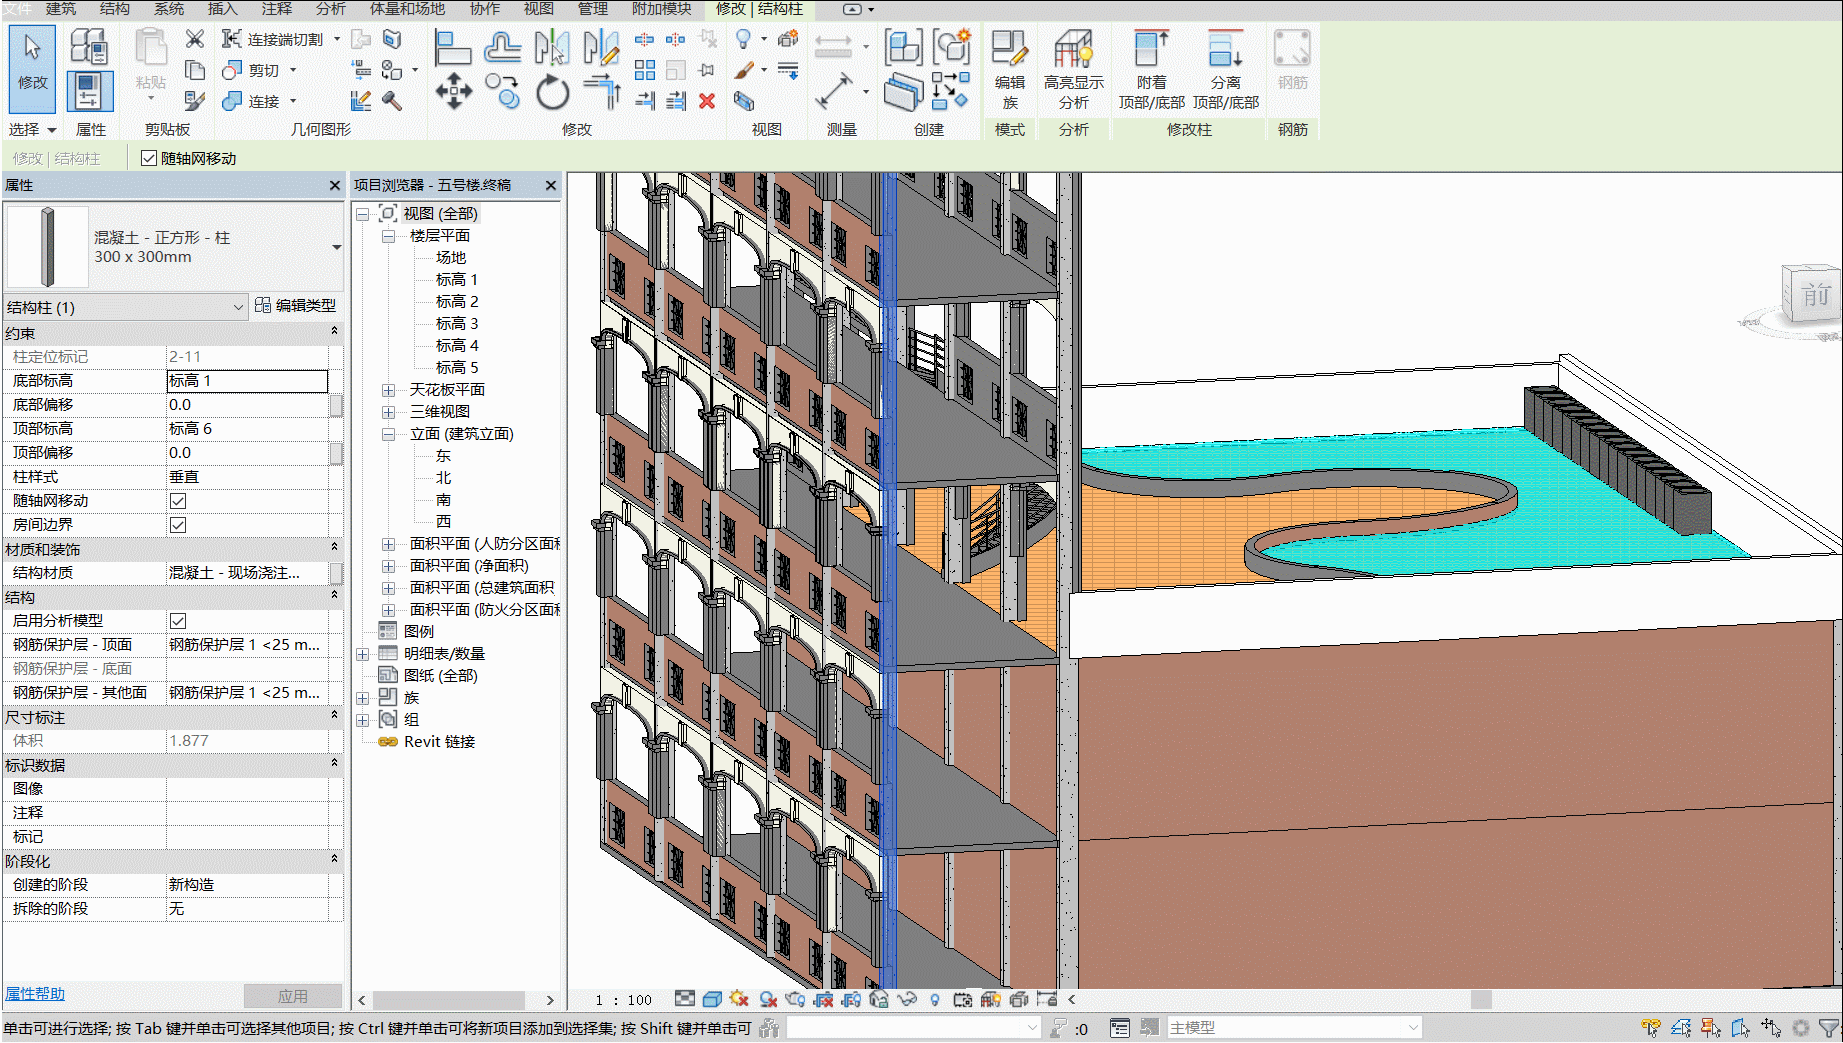Click the 编辑类型 button

(x=296, y=306)
